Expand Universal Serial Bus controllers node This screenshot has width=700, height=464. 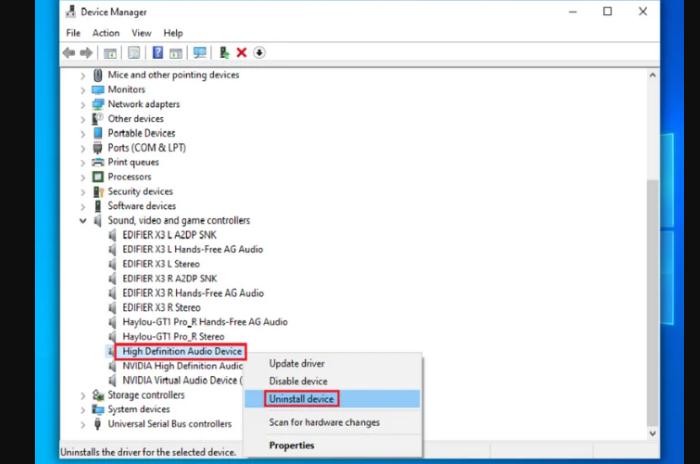(83, 424)
